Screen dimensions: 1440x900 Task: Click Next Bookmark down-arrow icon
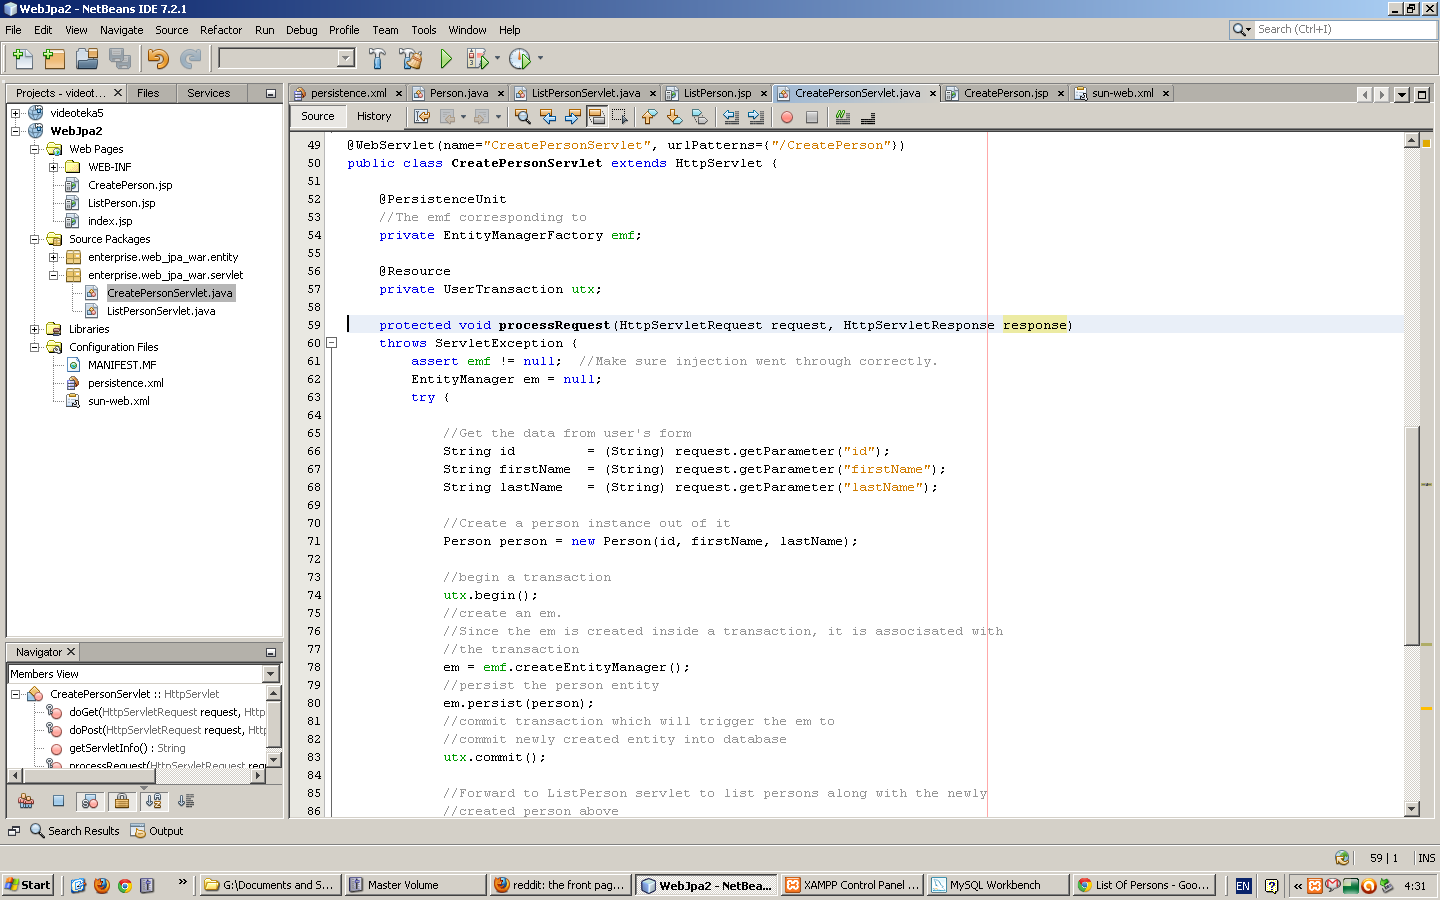[674, 117]
